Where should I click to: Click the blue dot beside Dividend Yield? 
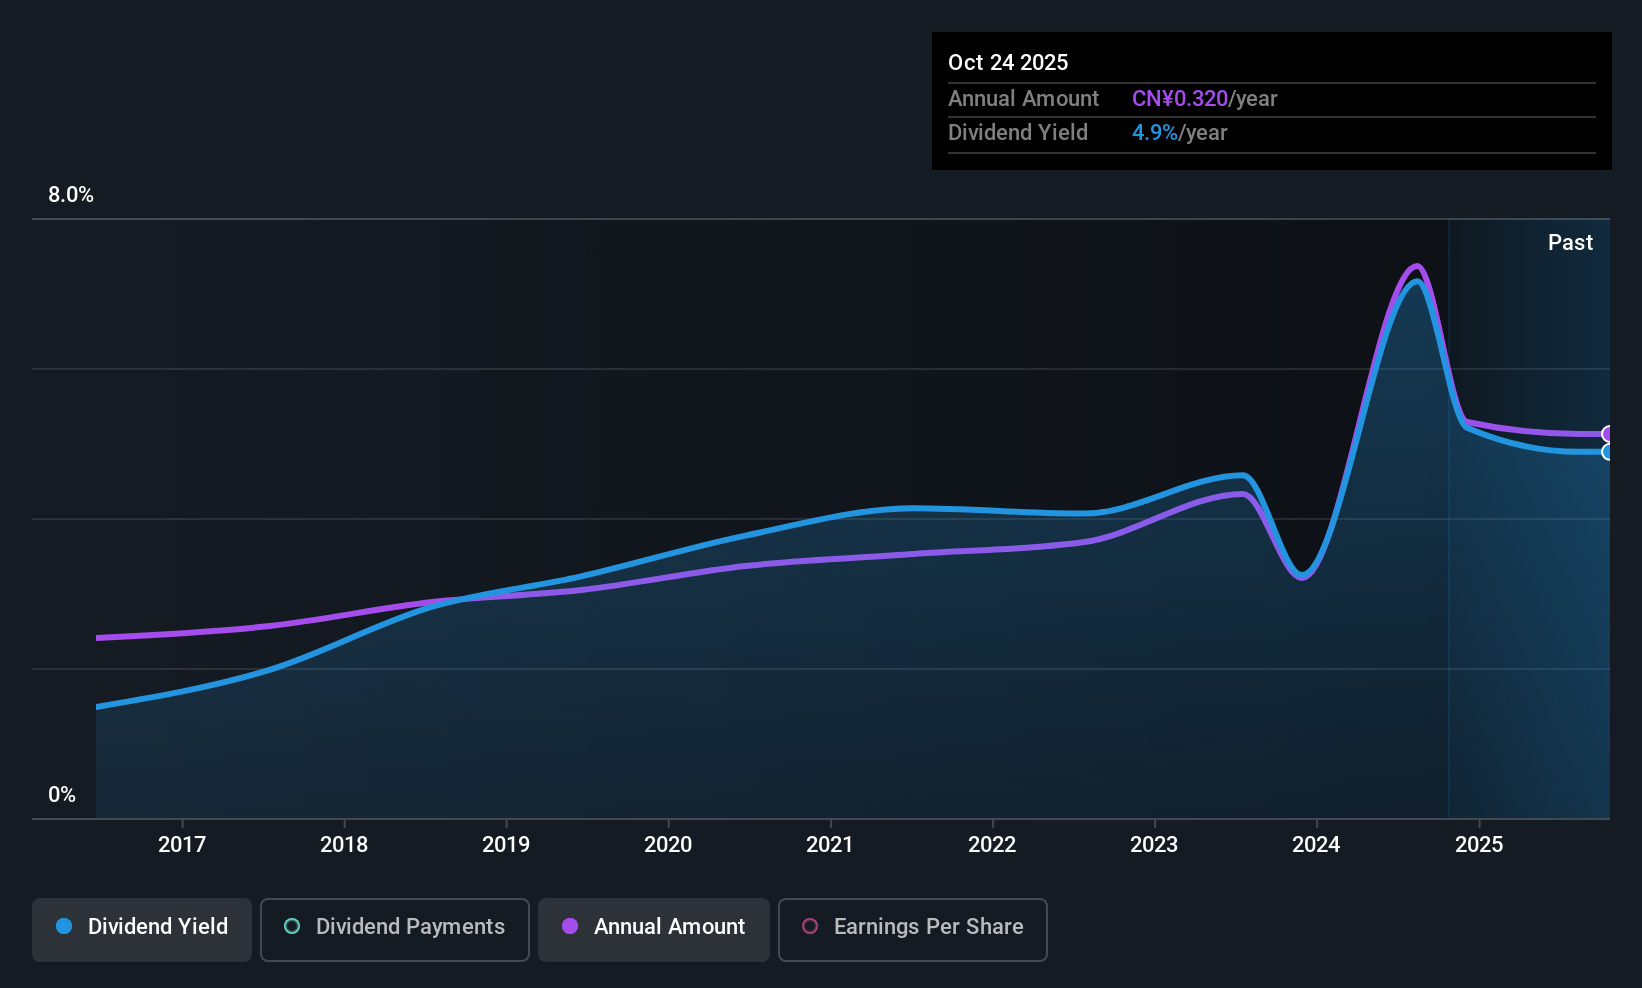pos(64,927)
